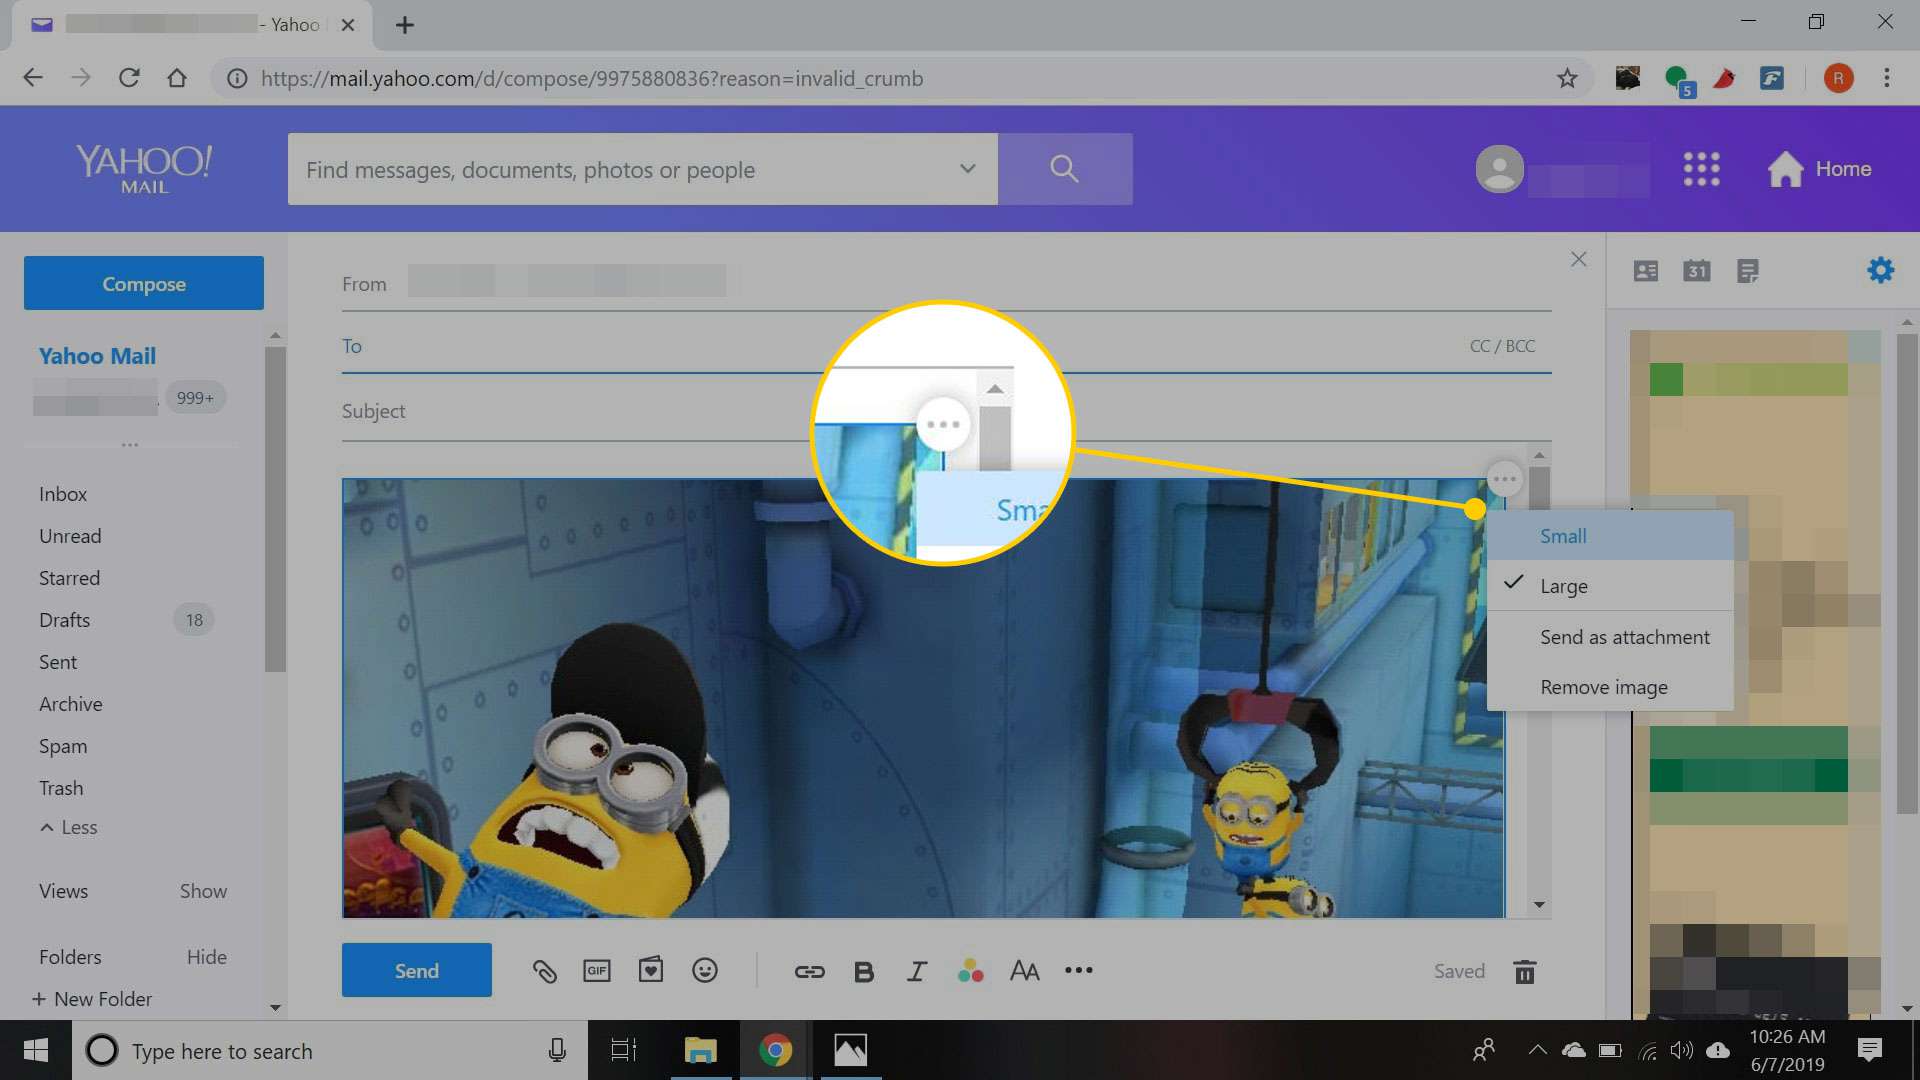
Task: Show more formatting options in compose toolbar
Action: [1079, 970]
